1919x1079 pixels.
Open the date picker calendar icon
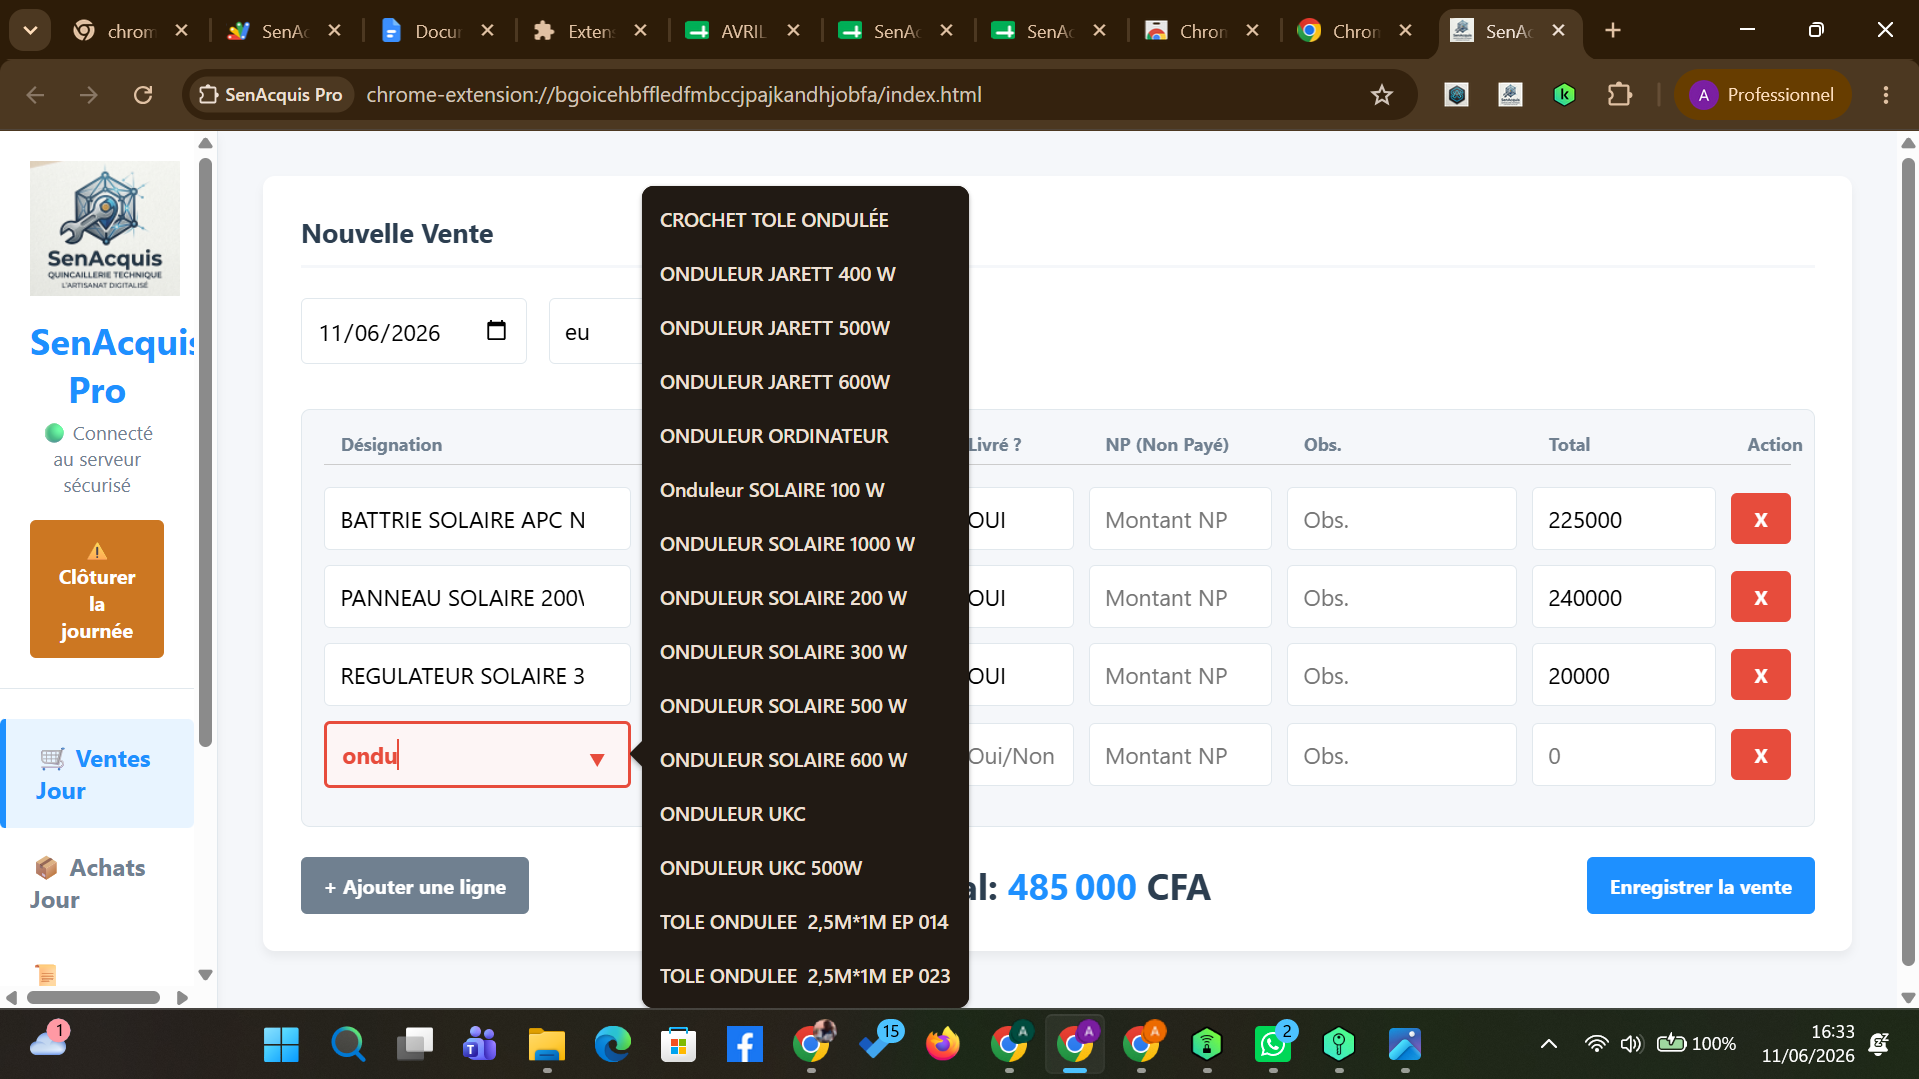click(x=496, y=331)
